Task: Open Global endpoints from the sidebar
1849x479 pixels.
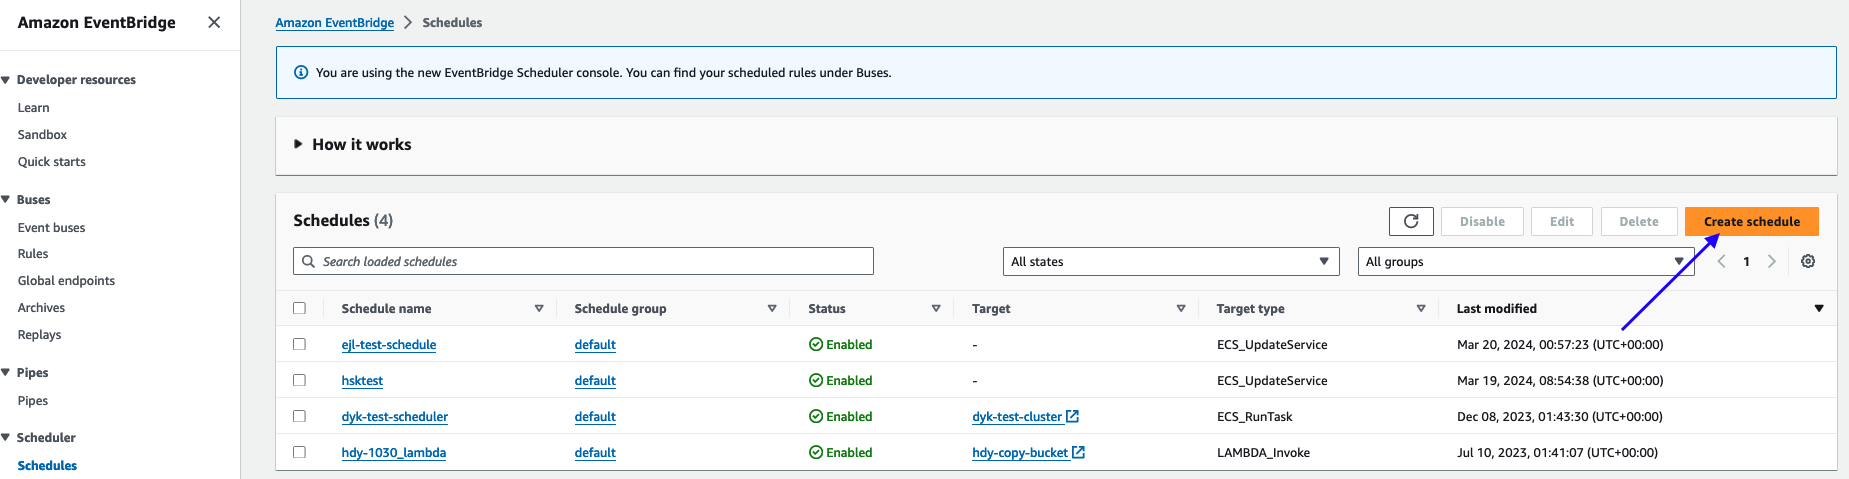Action: [66, 280]
